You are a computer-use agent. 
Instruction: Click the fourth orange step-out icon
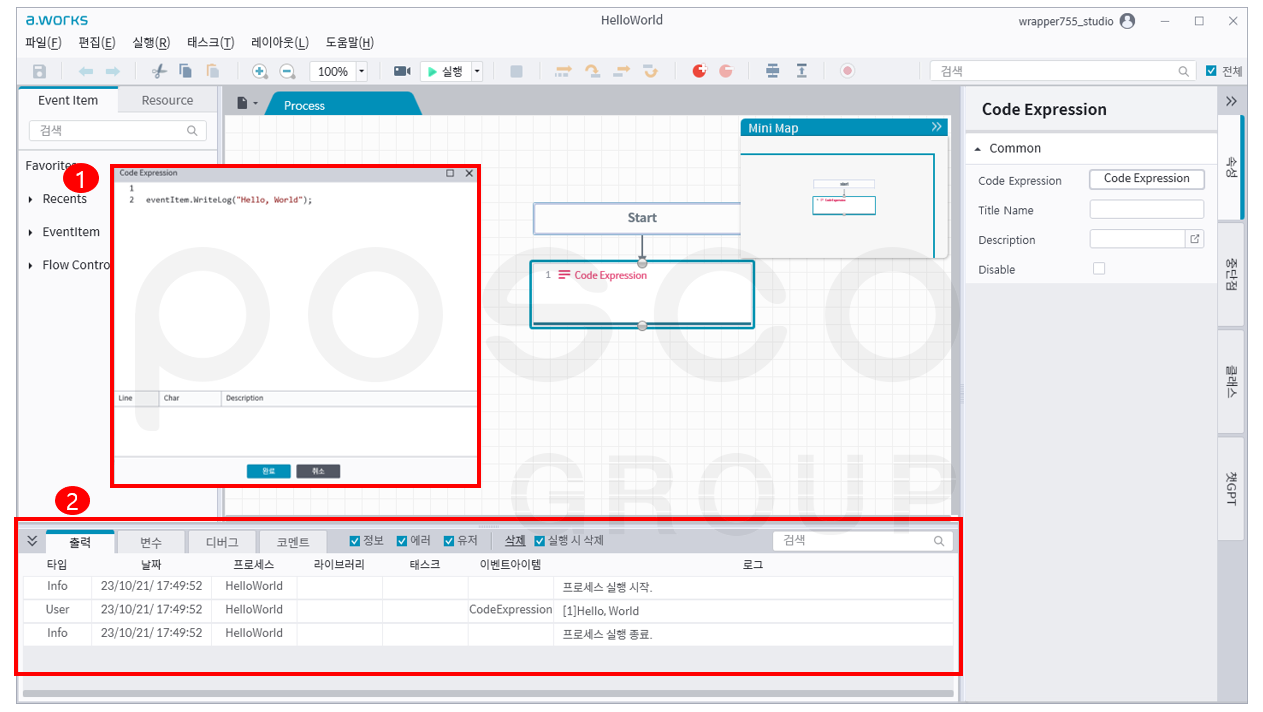[x=651, y=71]
